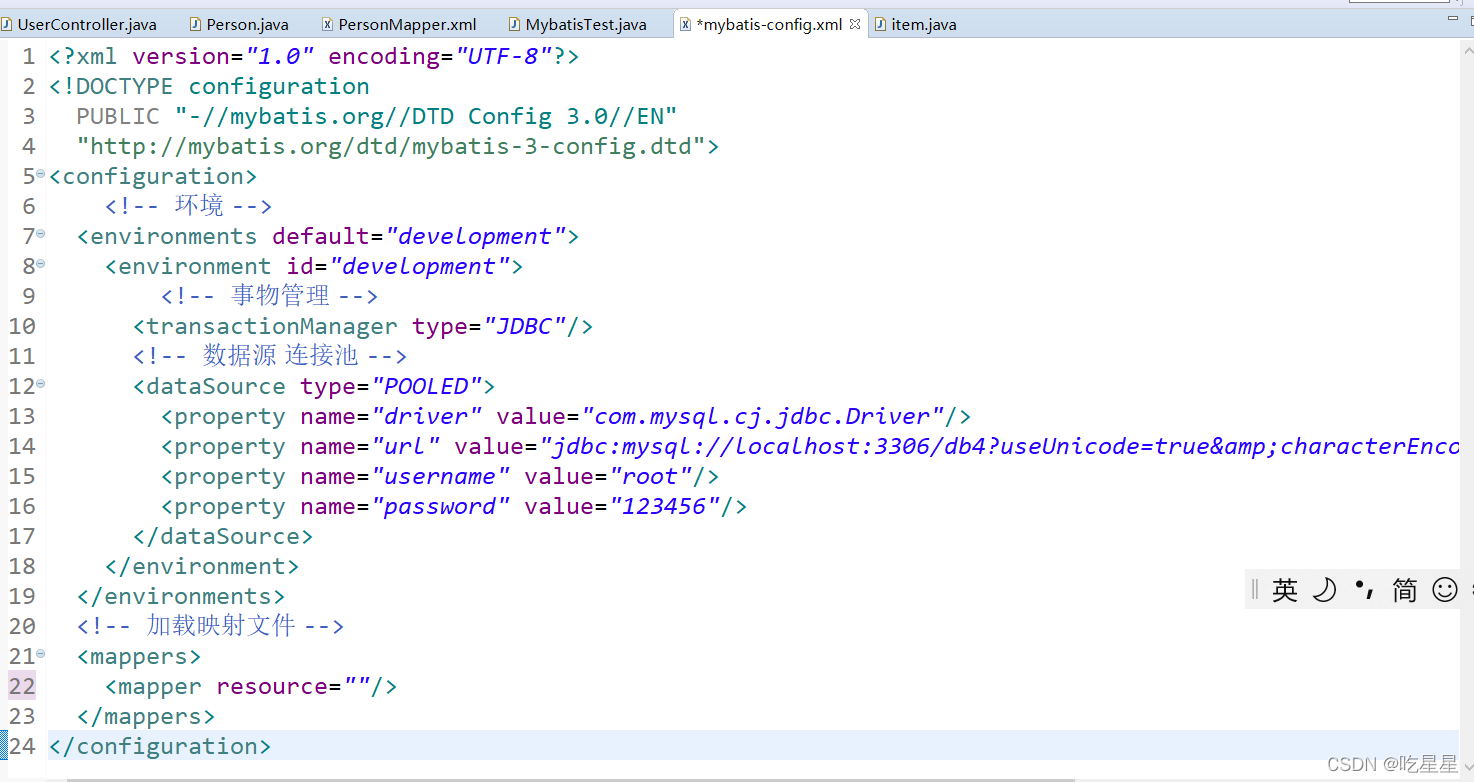Image resolution: width=1474 pixels, height=782 pixels.
Task: Click line number 1 in the gutter
Action: (x=29, y=56)
